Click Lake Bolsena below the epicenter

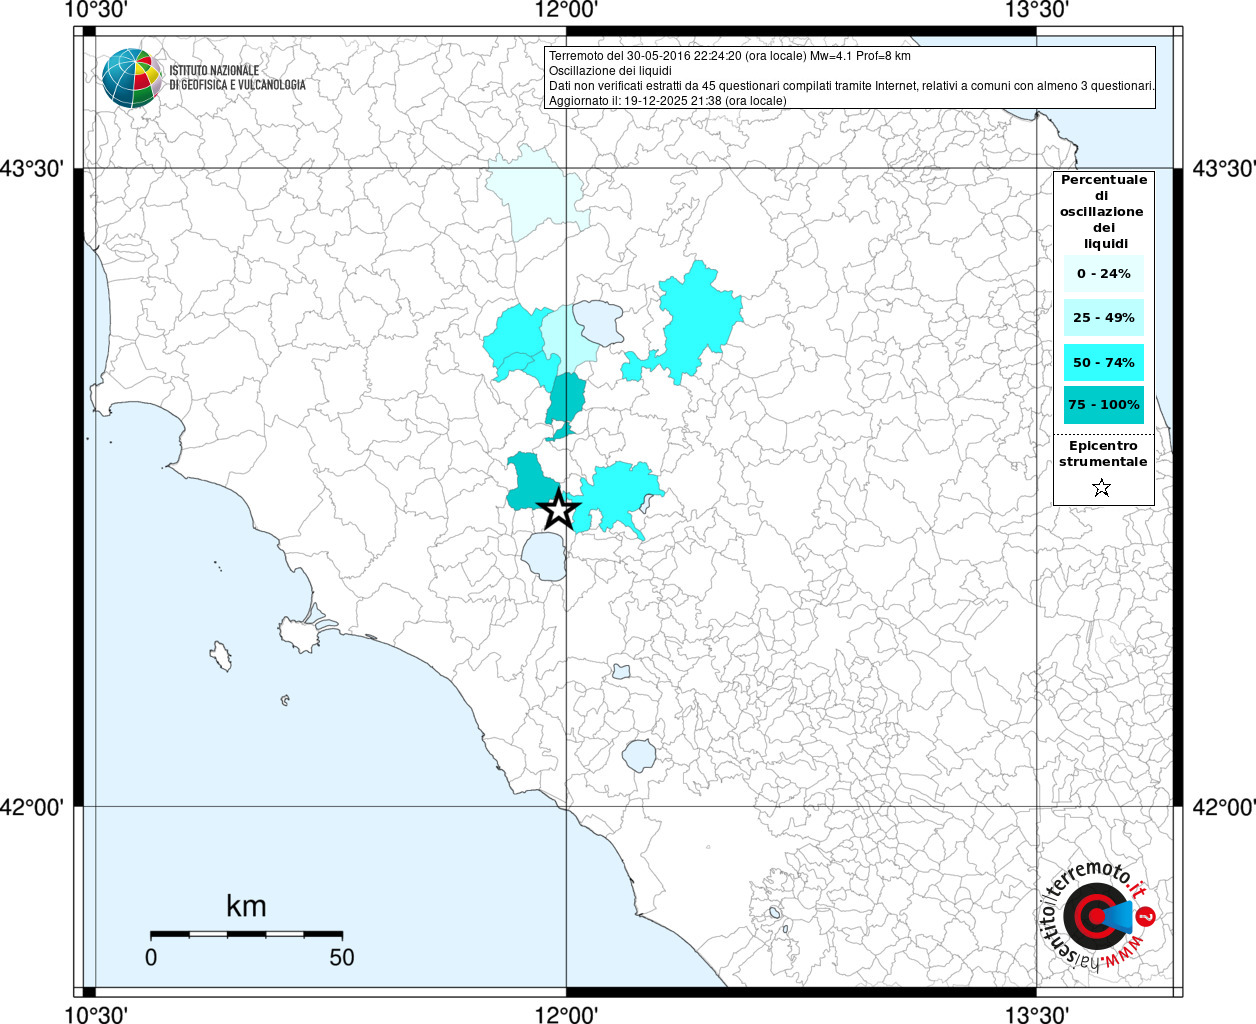(545, 556)
